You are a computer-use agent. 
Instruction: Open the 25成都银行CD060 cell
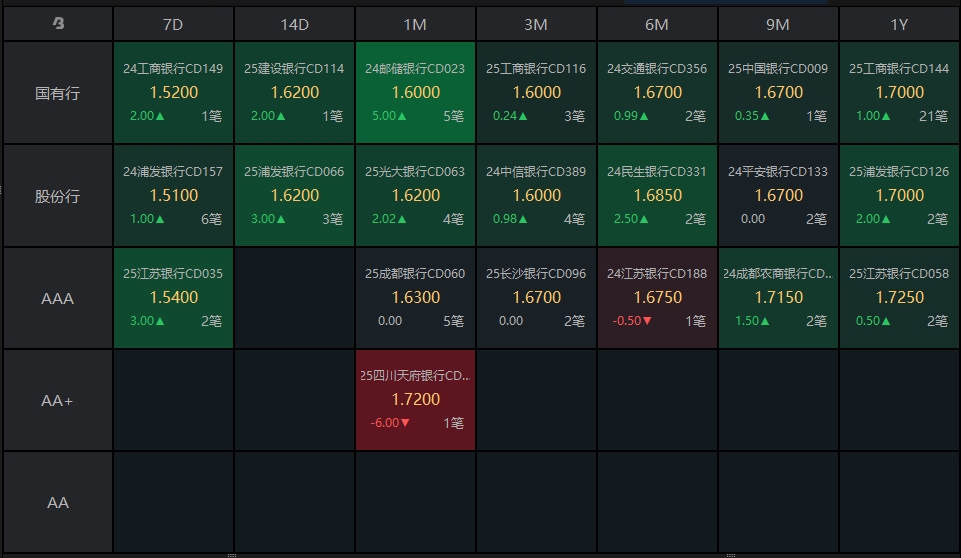pos(415,298)
